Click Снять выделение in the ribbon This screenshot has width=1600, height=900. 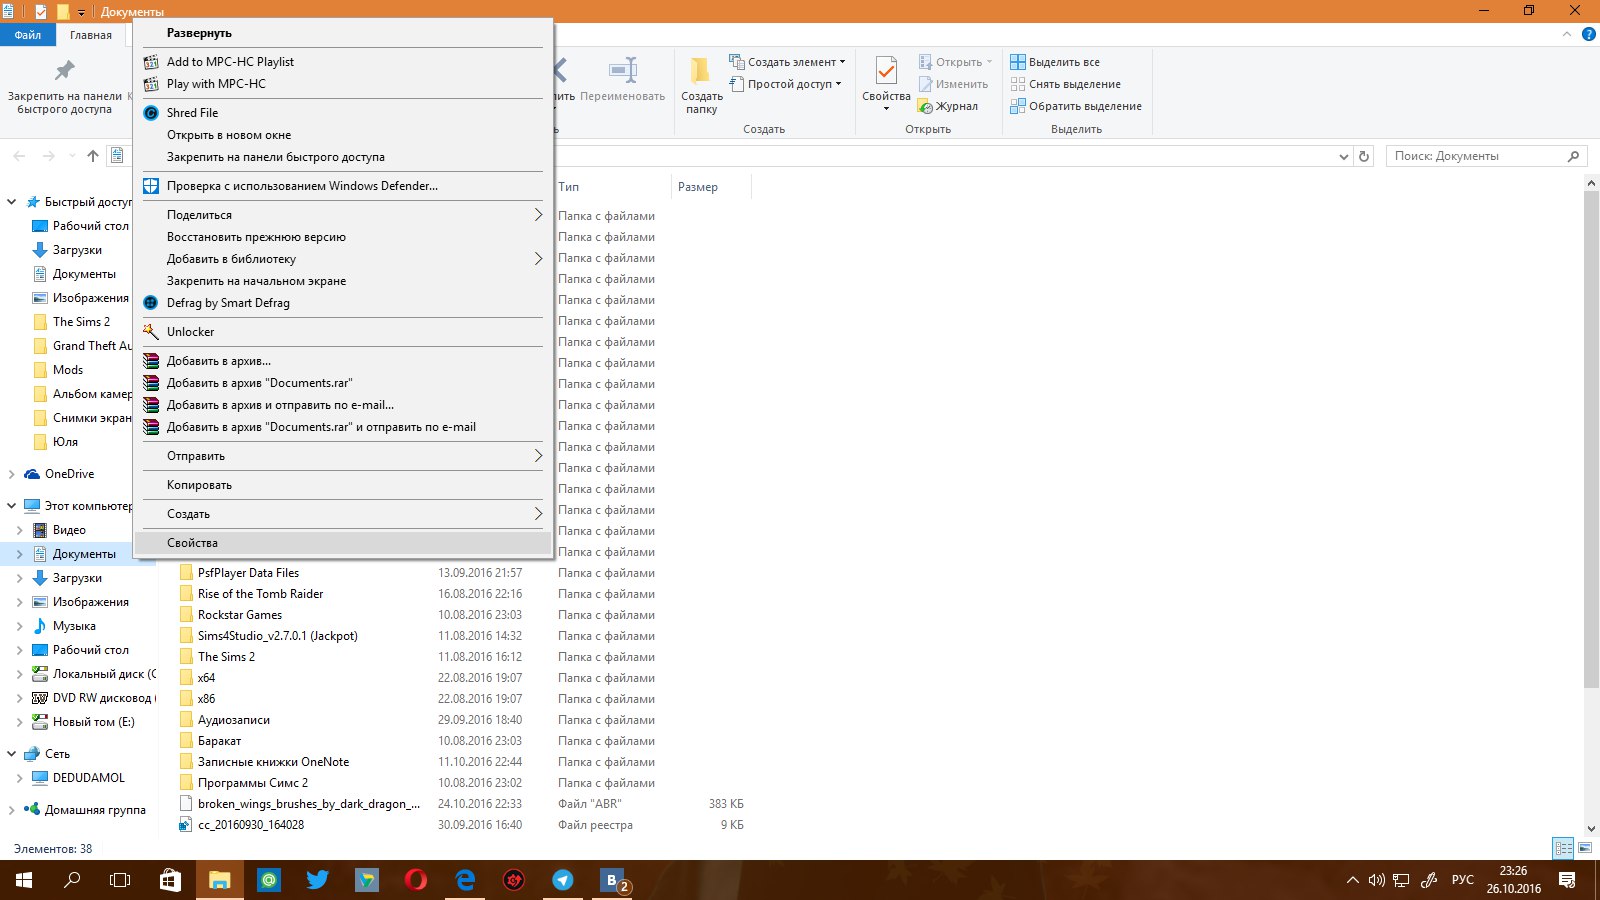(x=1065, y=84)
